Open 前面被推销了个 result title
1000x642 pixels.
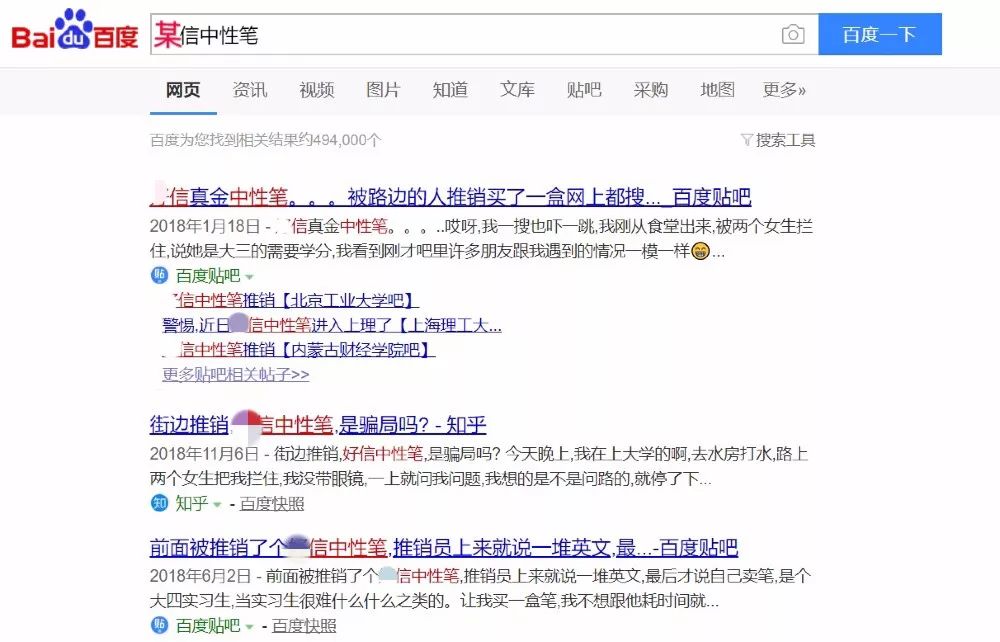(x=444, y=547)
